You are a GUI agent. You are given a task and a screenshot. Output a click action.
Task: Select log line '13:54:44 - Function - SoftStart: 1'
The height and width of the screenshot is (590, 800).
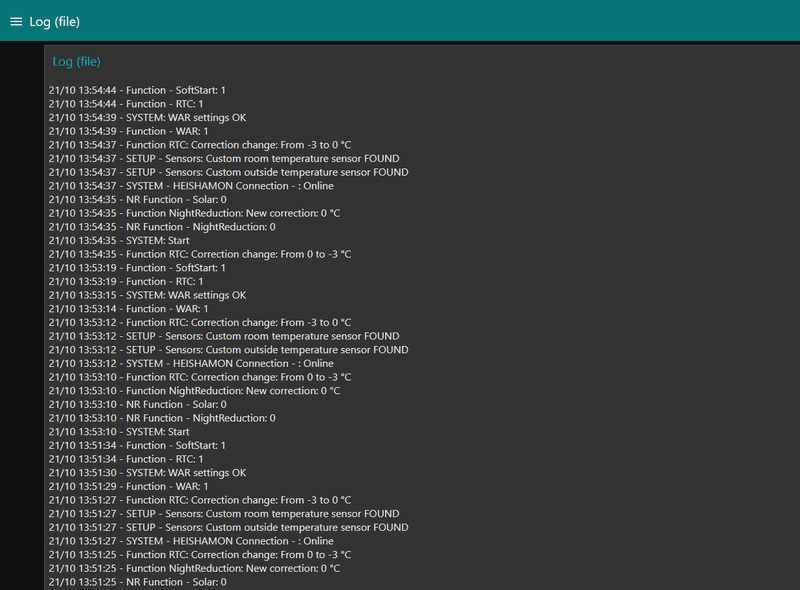[137, 90]
